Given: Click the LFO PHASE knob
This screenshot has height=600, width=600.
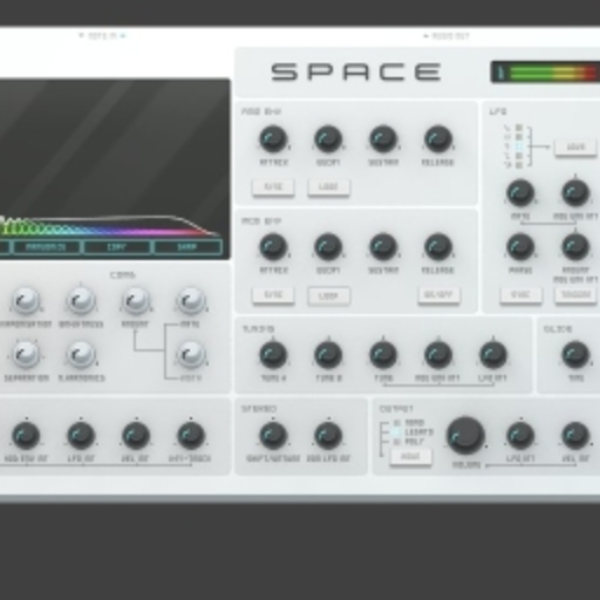Looking at the screenshot, I should (x=520, y=247).
